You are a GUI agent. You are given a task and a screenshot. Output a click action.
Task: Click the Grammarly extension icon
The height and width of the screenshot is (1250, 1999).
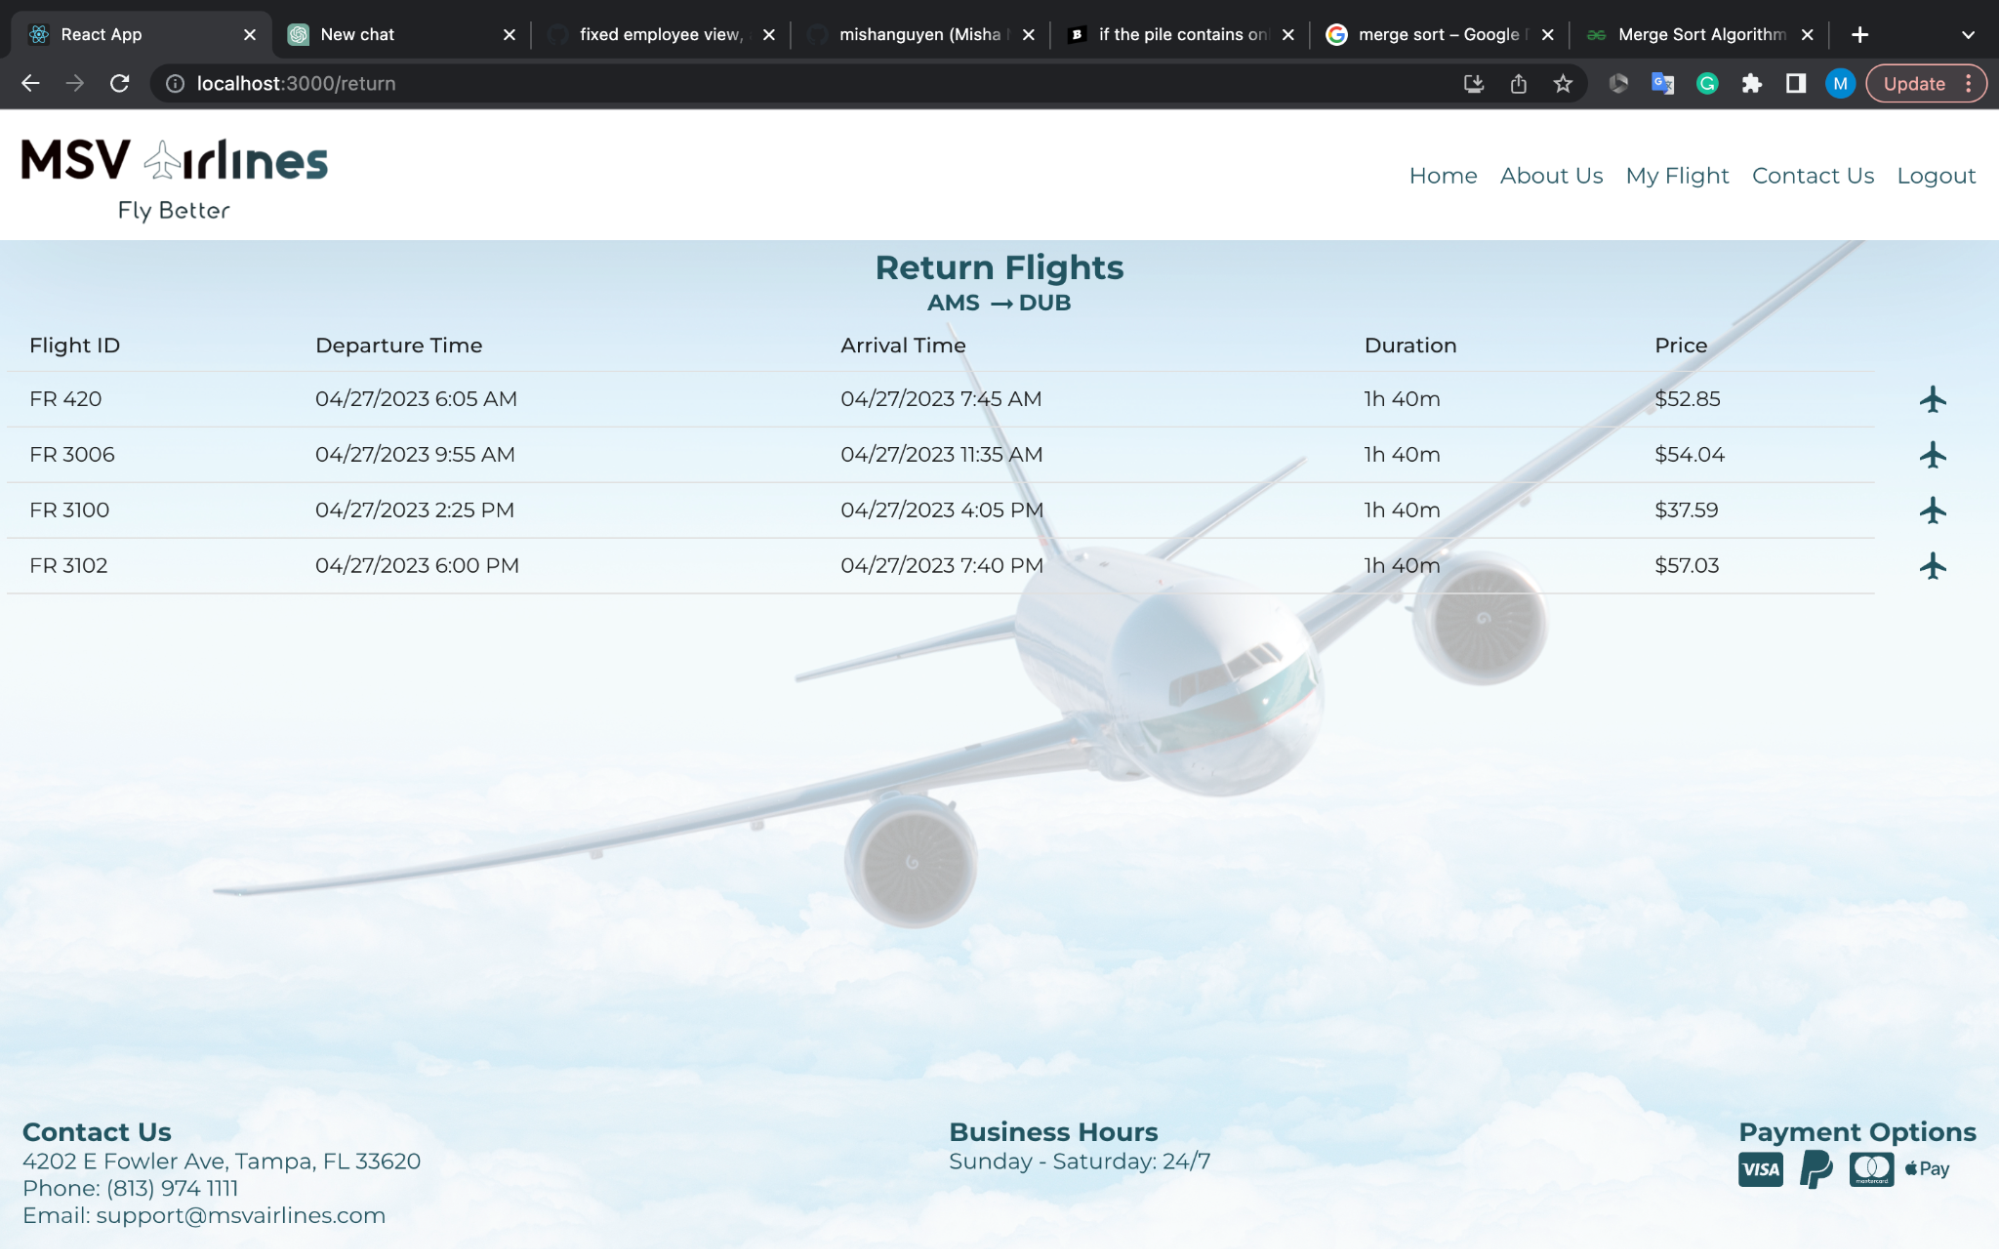pos(1708,83)
